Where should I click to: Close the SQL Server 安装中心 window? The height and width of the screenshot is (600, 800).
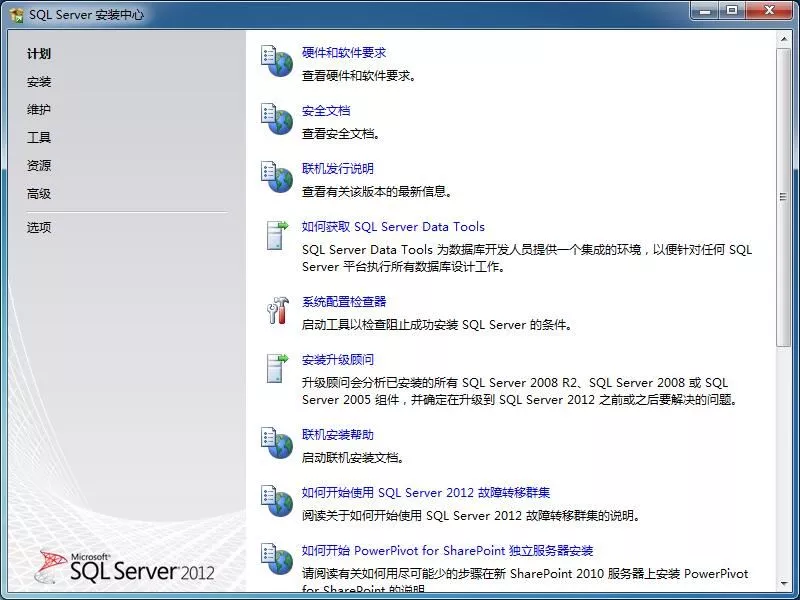pyautogui.click(x=769, y=11)
